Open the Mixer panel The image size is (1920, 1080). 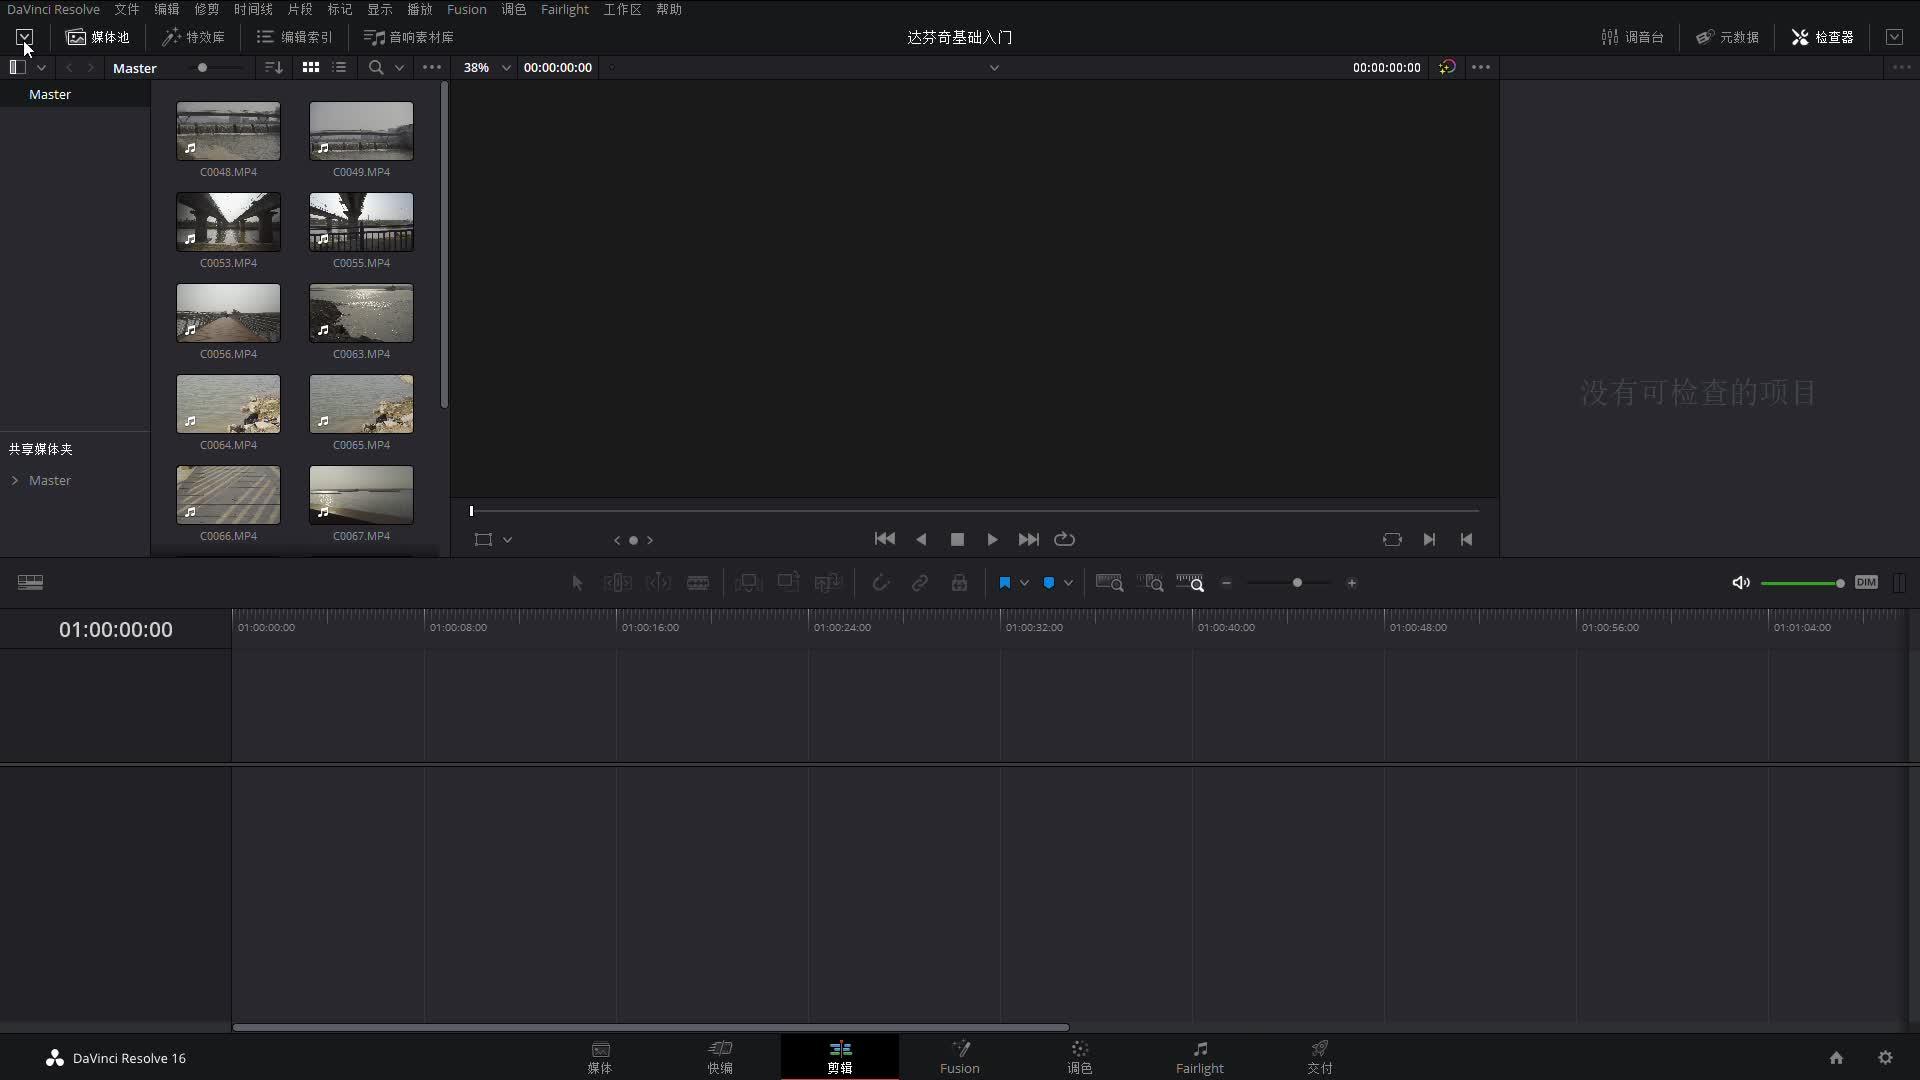[x=1632, y=37]
